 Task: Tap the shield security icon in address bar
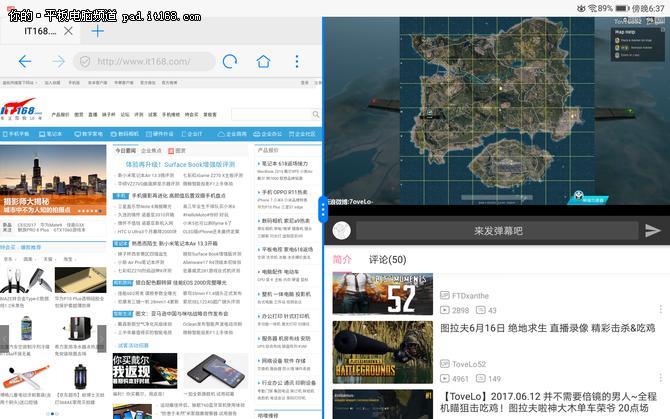(x=85, y=62)
